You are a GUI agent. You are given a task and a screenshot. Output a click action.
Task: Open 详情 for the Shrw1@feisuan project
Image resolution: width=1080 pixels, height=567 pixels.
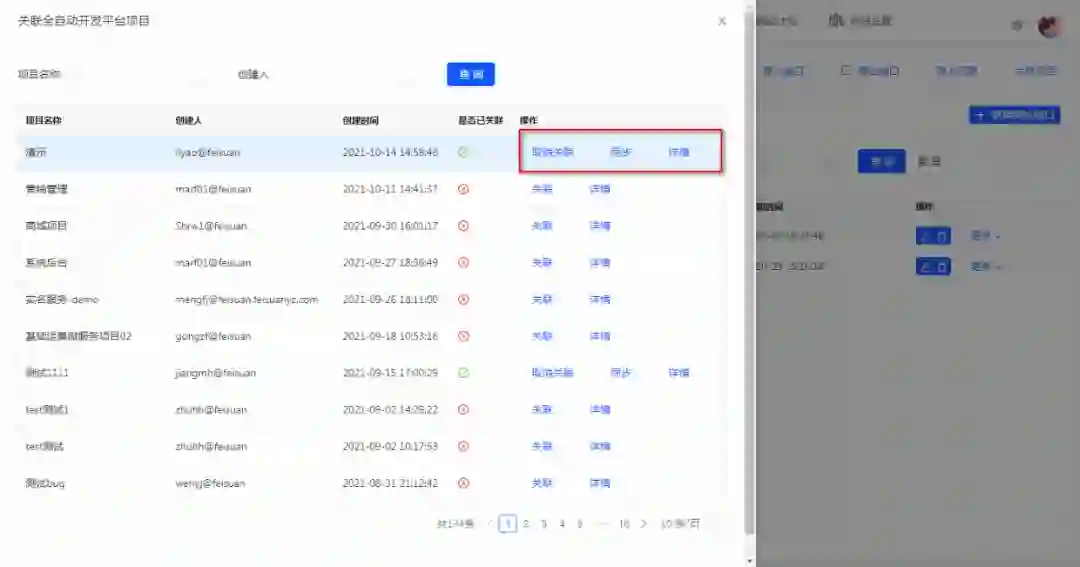[600, 226]
